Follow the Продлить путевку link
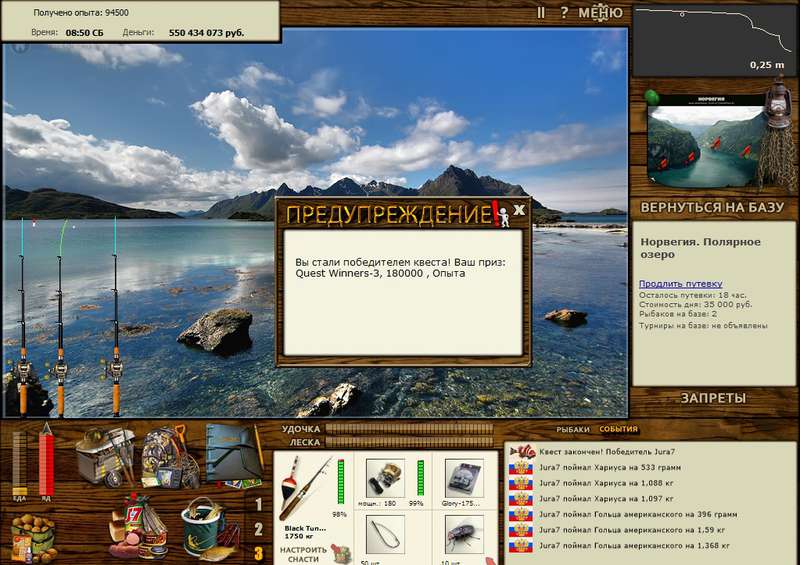 [x=680, y=284]
